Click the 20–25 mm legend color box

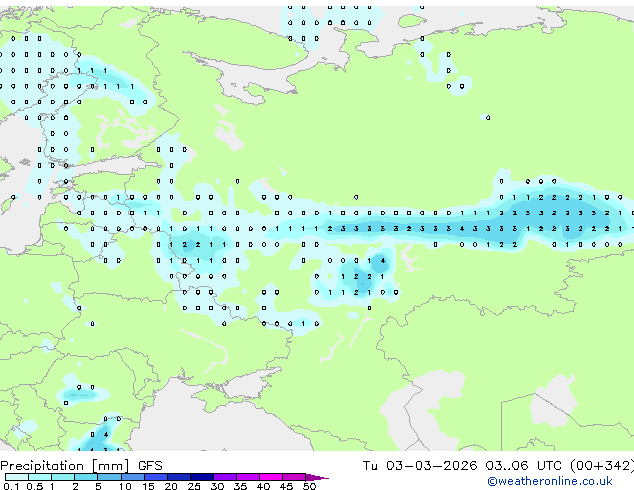(178, 477)
